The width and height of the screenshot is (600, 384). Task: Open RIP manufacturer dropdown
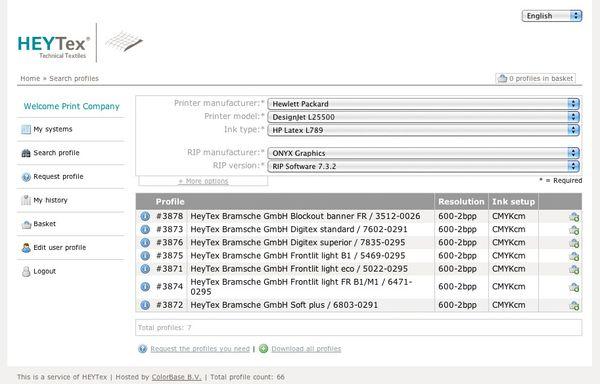tap(424, 153)
